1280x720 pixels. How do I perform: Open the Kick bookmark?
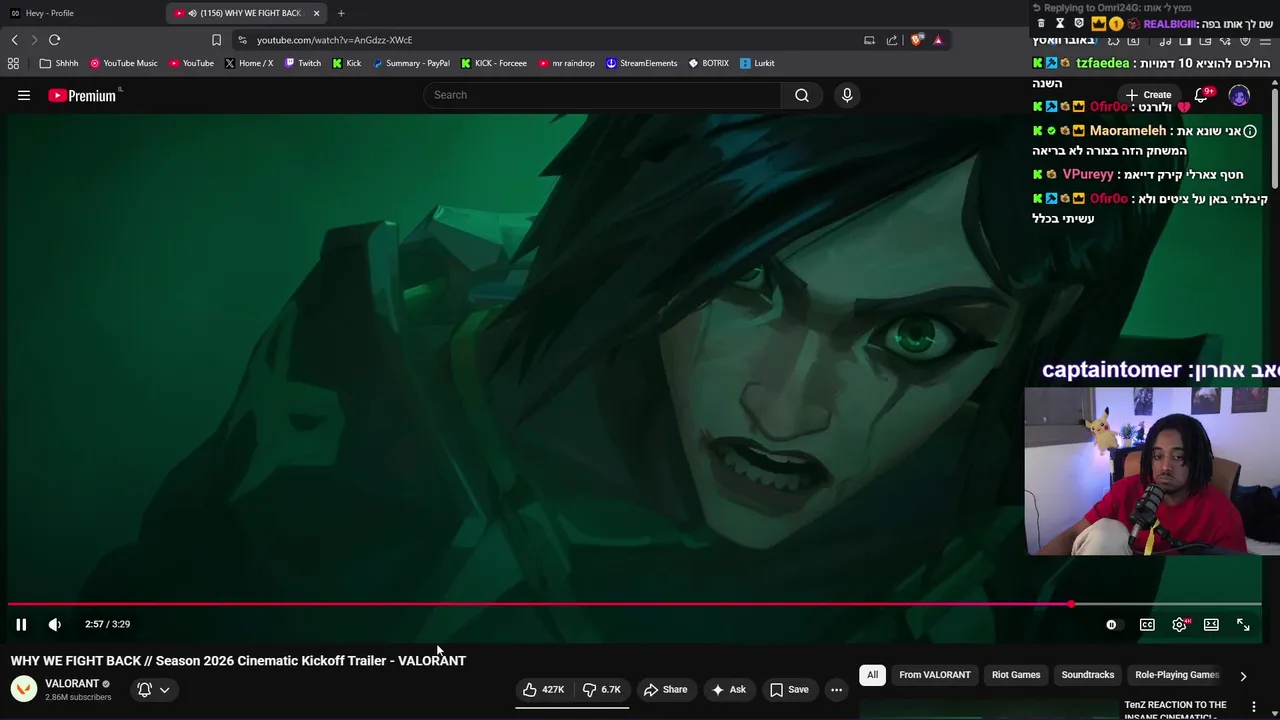tap(347, 63)
